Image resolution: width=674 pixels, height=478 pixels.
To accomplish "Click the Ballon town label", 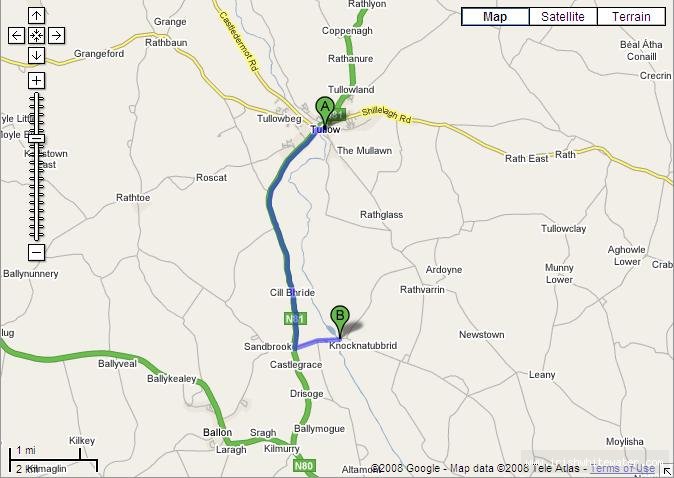I will [218, 432].
